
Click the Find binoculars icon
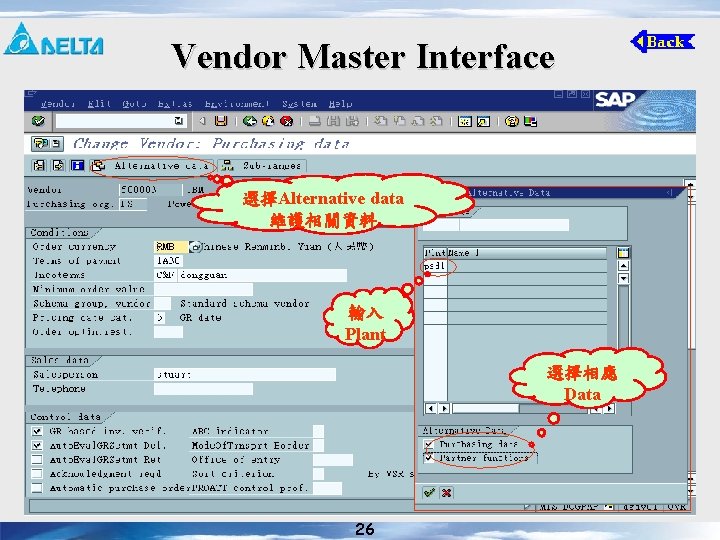(x=333, y=121)
